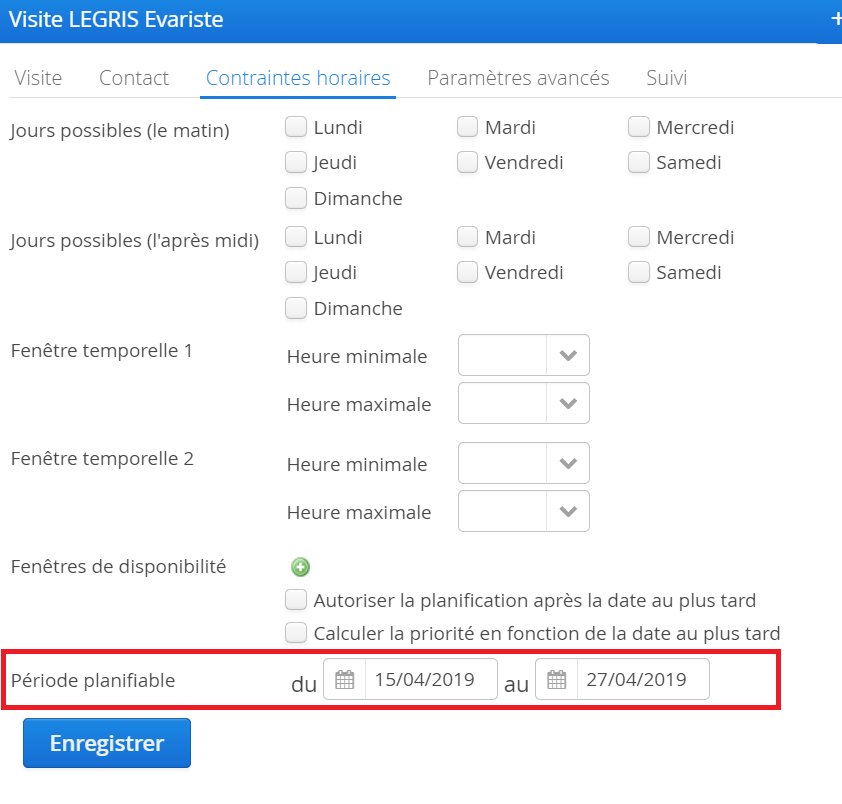Open the Contact tab

point(134,78)
